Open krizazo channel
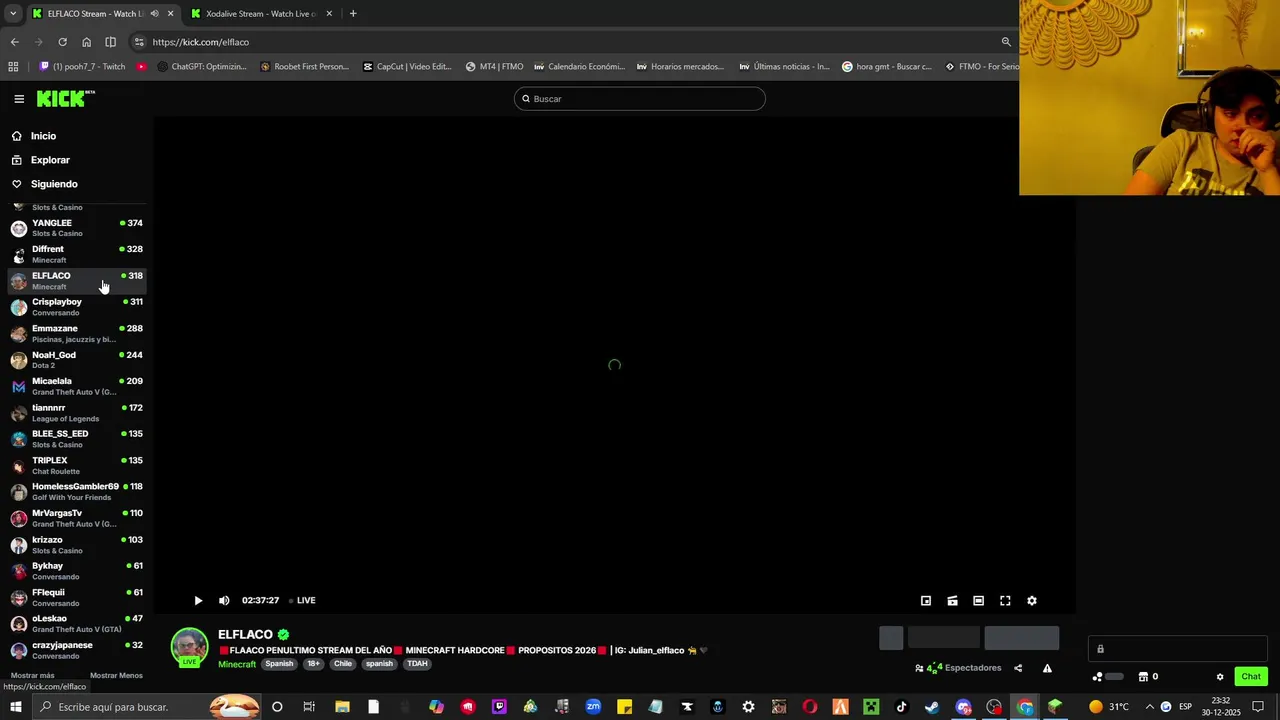This screenshot has height=720, width=1280. [x=77, y=545]
